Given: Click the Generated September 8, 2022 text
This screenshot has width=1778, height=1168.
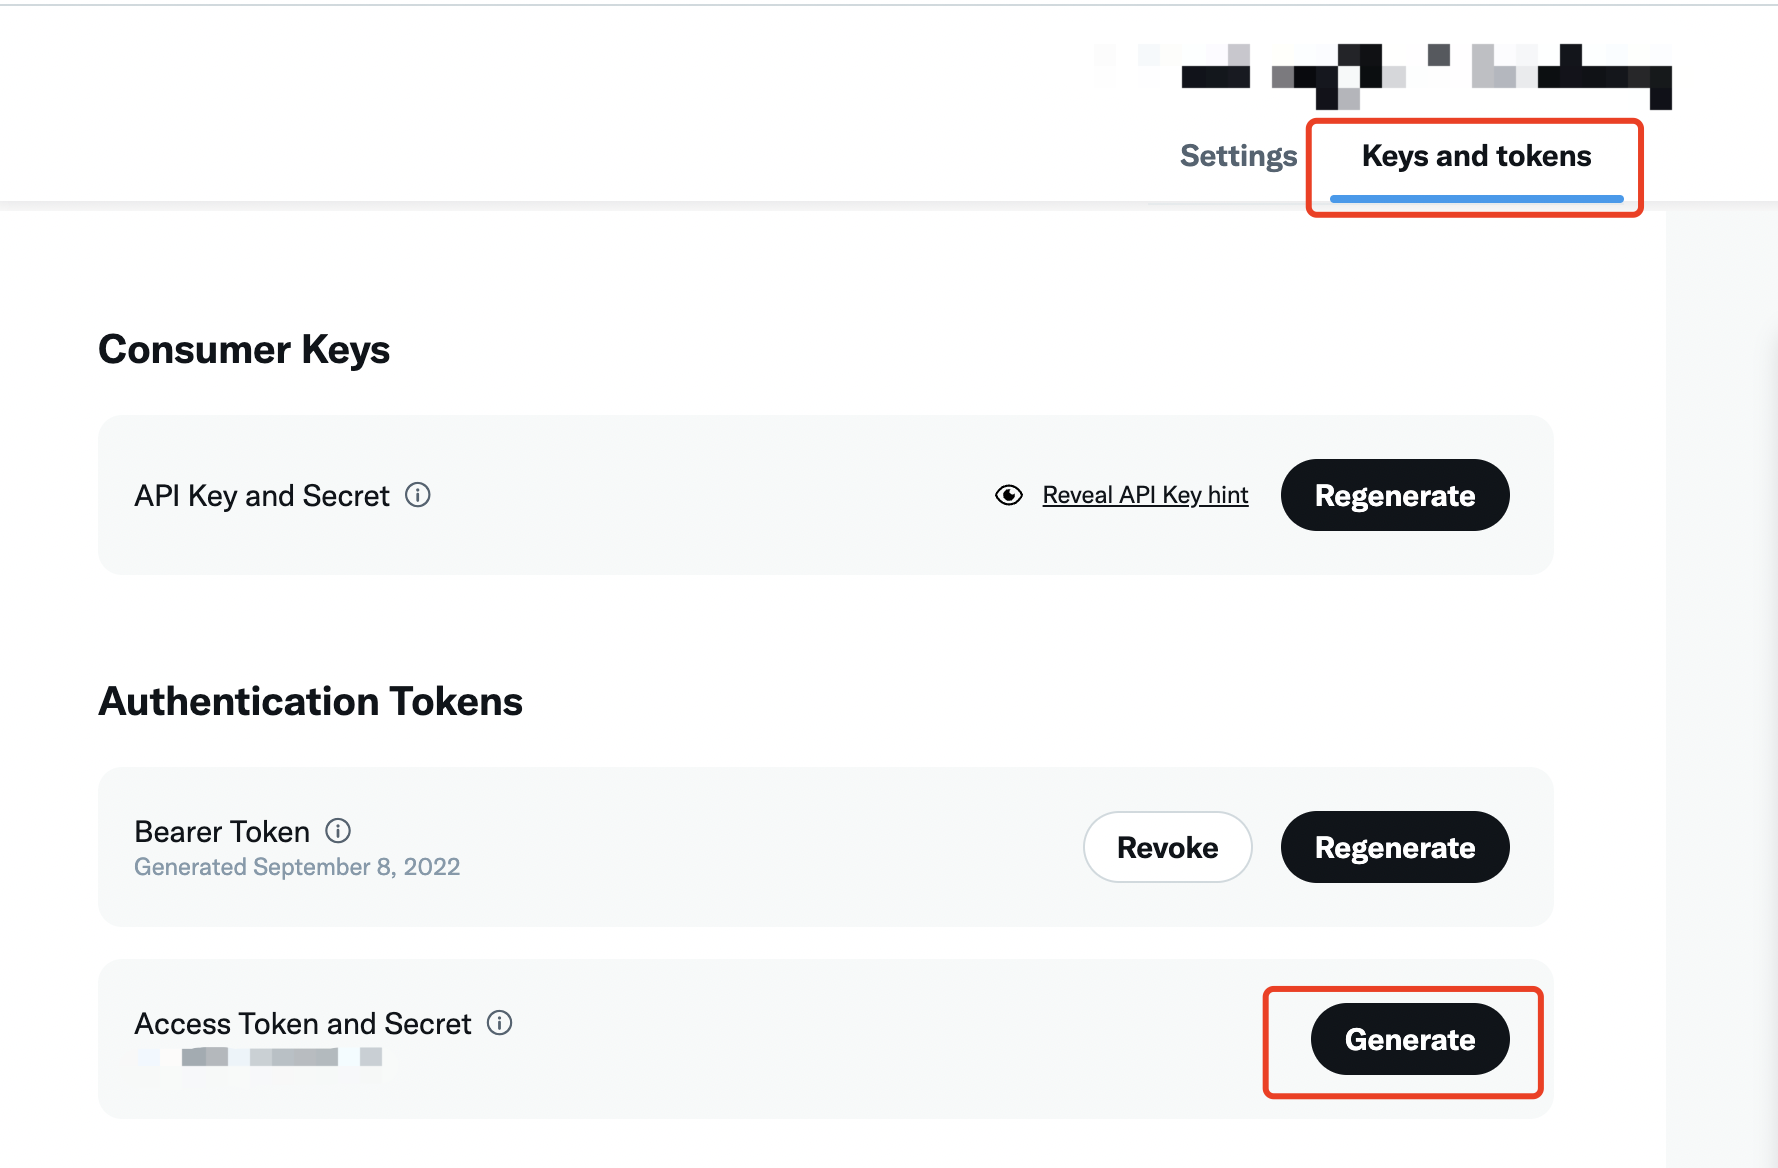Looking at the screenshot, I should 297,867.
